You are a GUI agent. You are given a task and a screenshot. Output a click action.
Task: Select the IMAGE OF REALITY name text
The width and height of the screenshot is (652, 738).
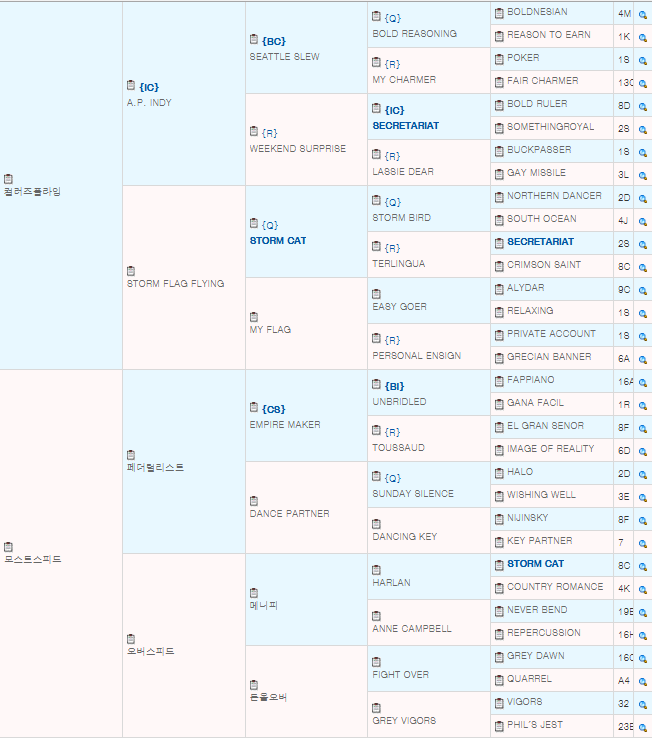point(550,449)
